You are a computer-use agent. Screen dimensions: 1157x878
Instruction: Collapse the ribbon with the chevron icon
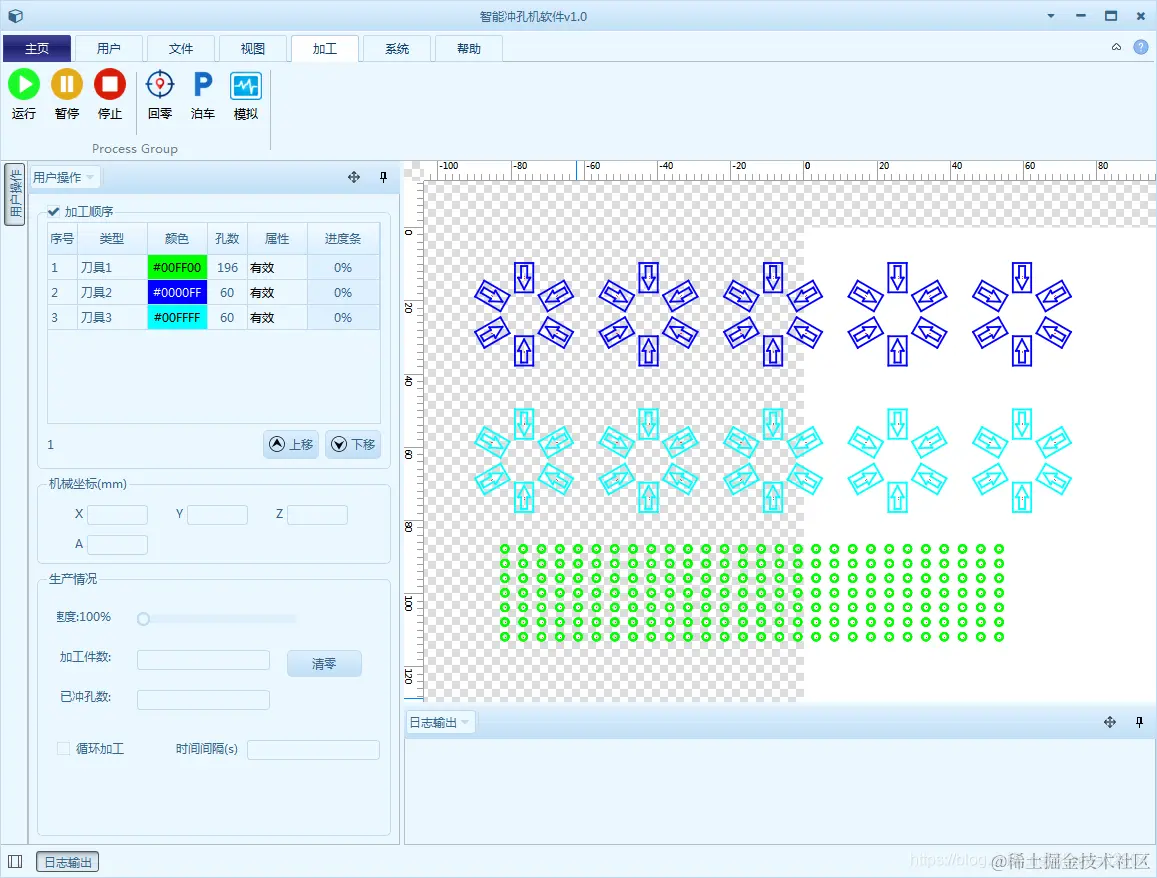(1116, 47)
